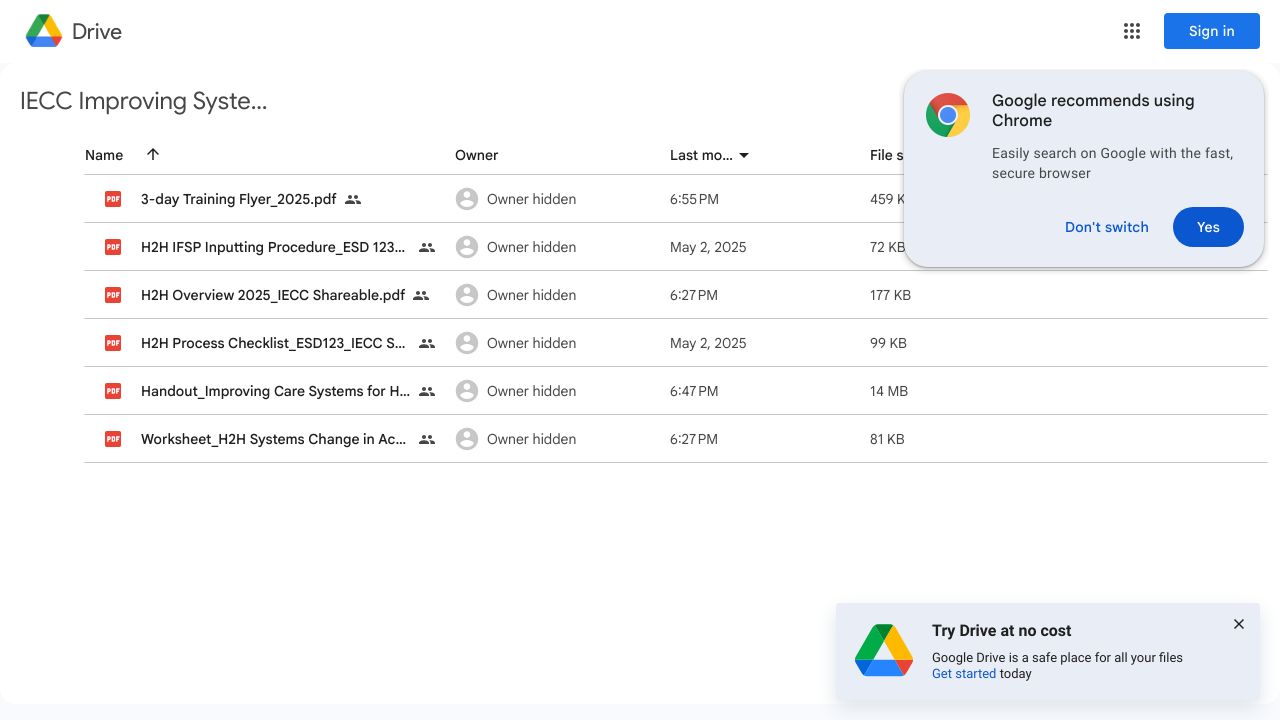Click Don't switch in the Chrome popup
The width and height of the screenshot is (1280, 720).
click(1106, 227)
